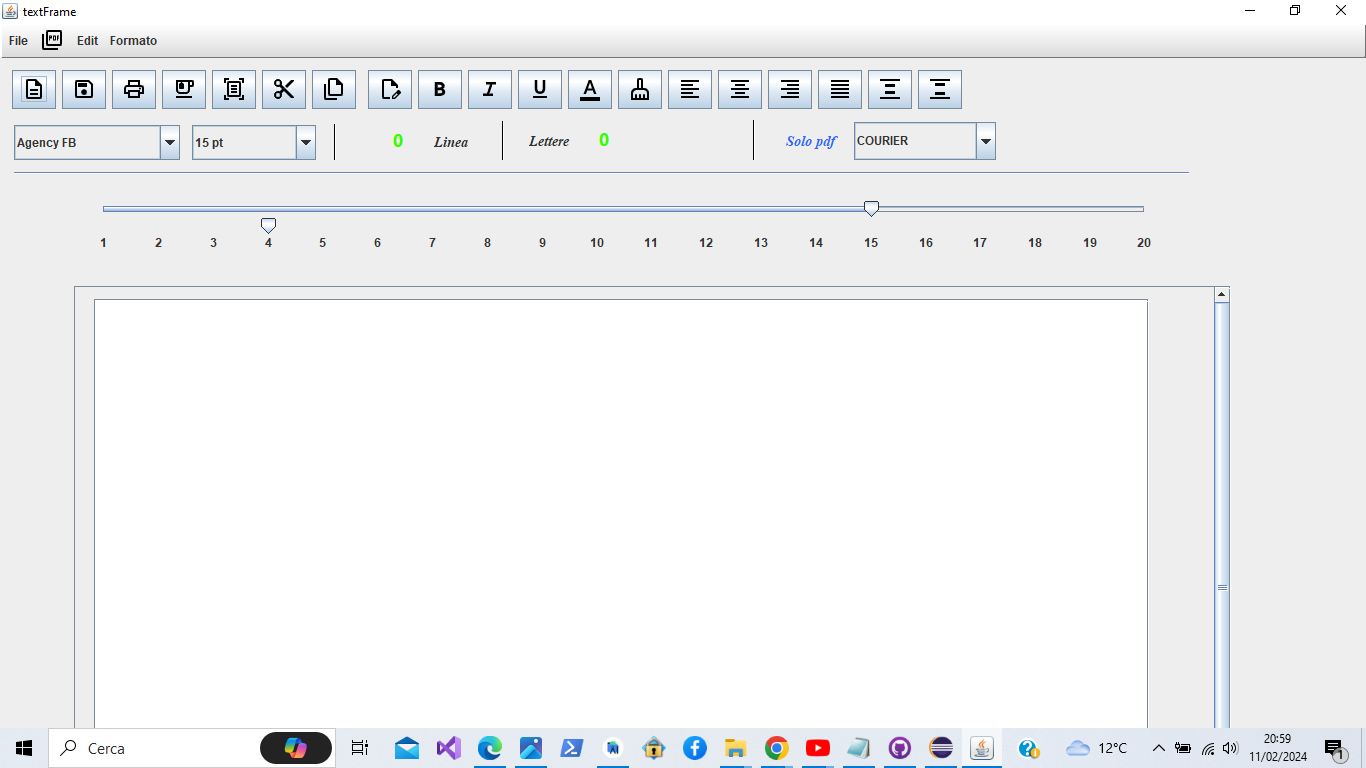
Task: Open the PDF tool beside the File menu
Action: (51, 39)
